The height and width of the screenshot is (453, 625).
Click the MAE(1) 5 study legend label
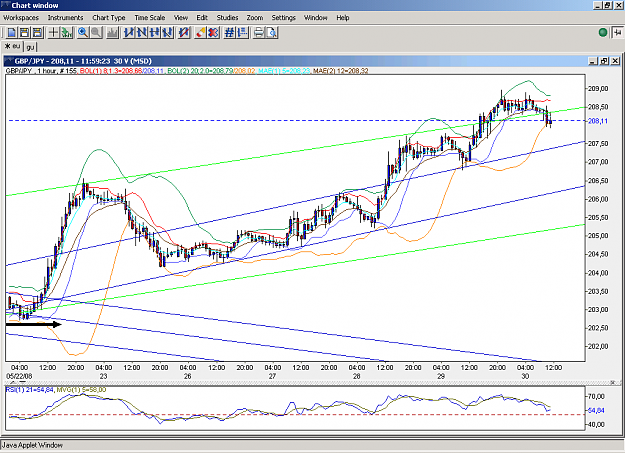(284, 71)
